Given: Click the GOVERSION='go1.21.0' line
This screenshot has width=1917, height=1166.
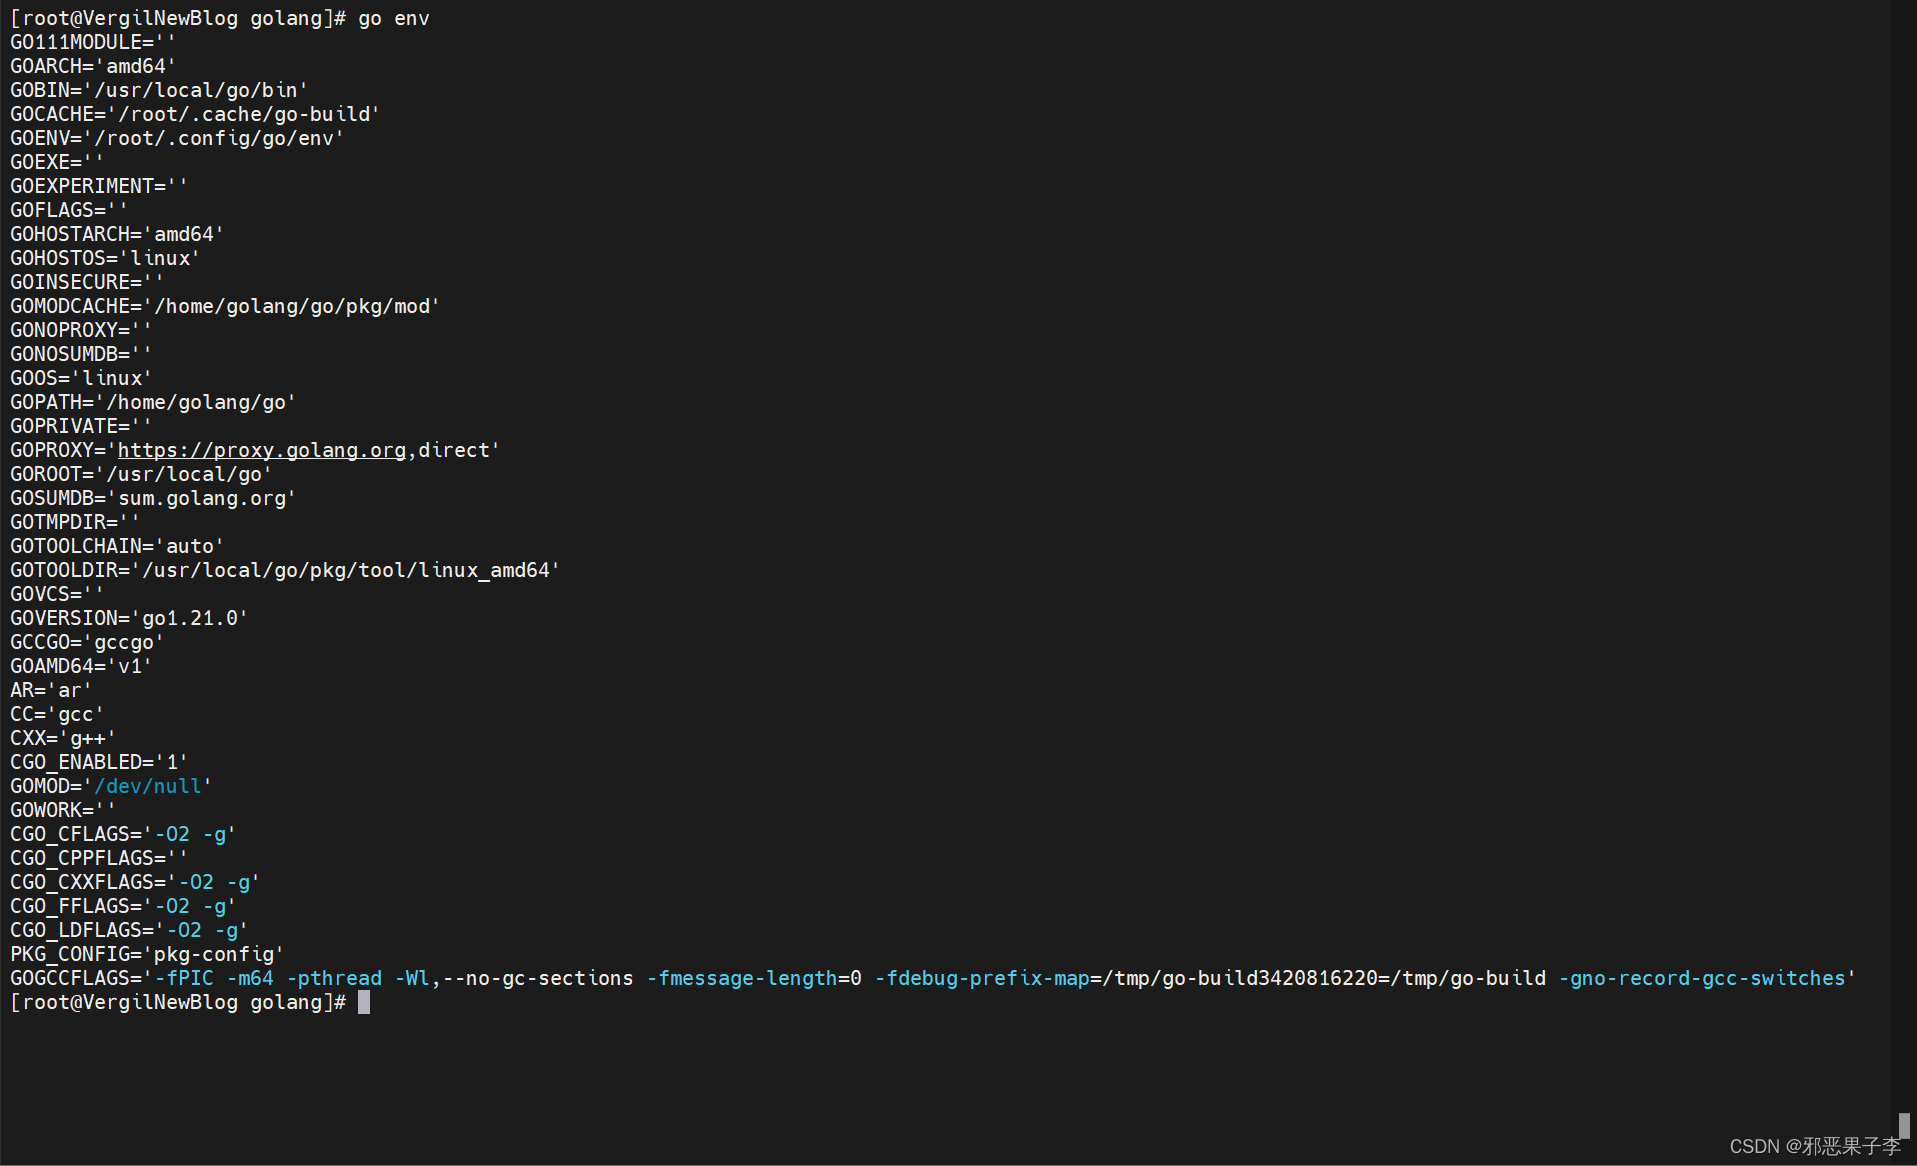Looking at the screenshot, I should (129, 618).
